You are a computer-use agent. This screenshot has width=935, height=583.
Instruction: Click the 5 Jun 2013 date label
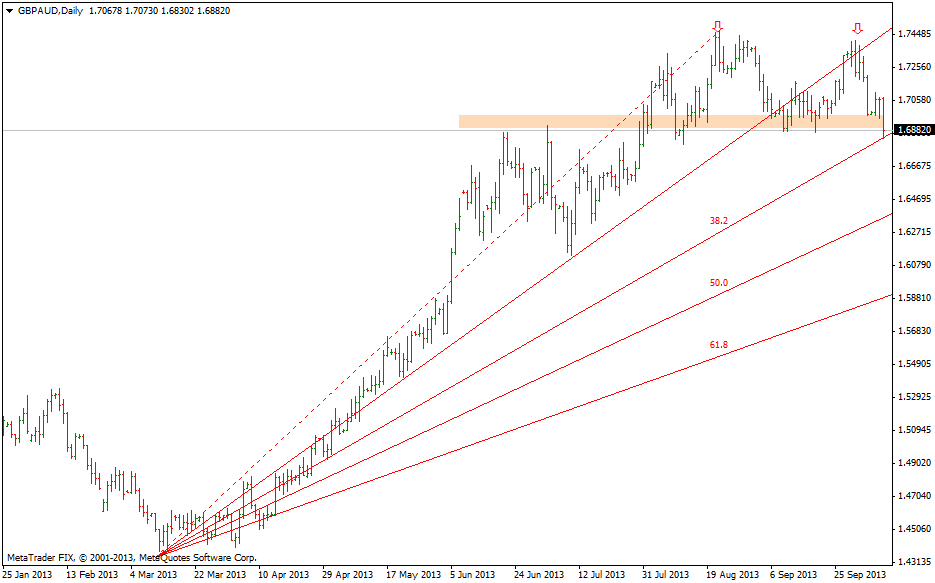coord(472,575)
